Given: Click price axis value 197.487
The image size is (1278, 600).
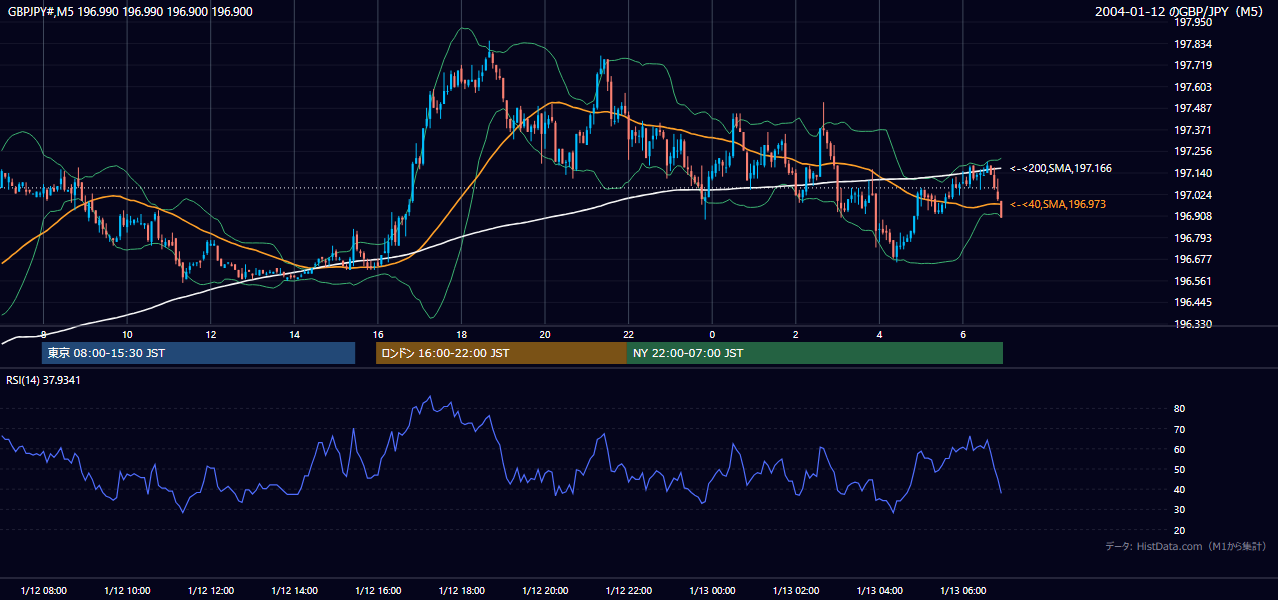Looking at the screenshot, I should point(1194,108).
